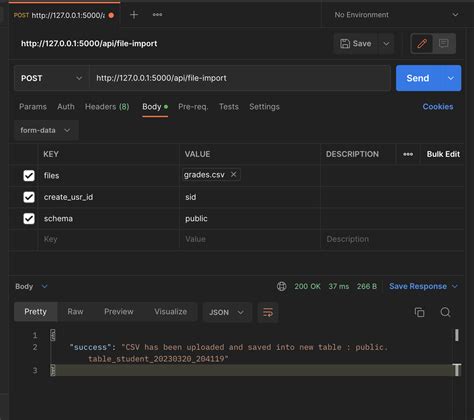Open column options three-dot icon
The image size is (474, 420).
point(408,154)
